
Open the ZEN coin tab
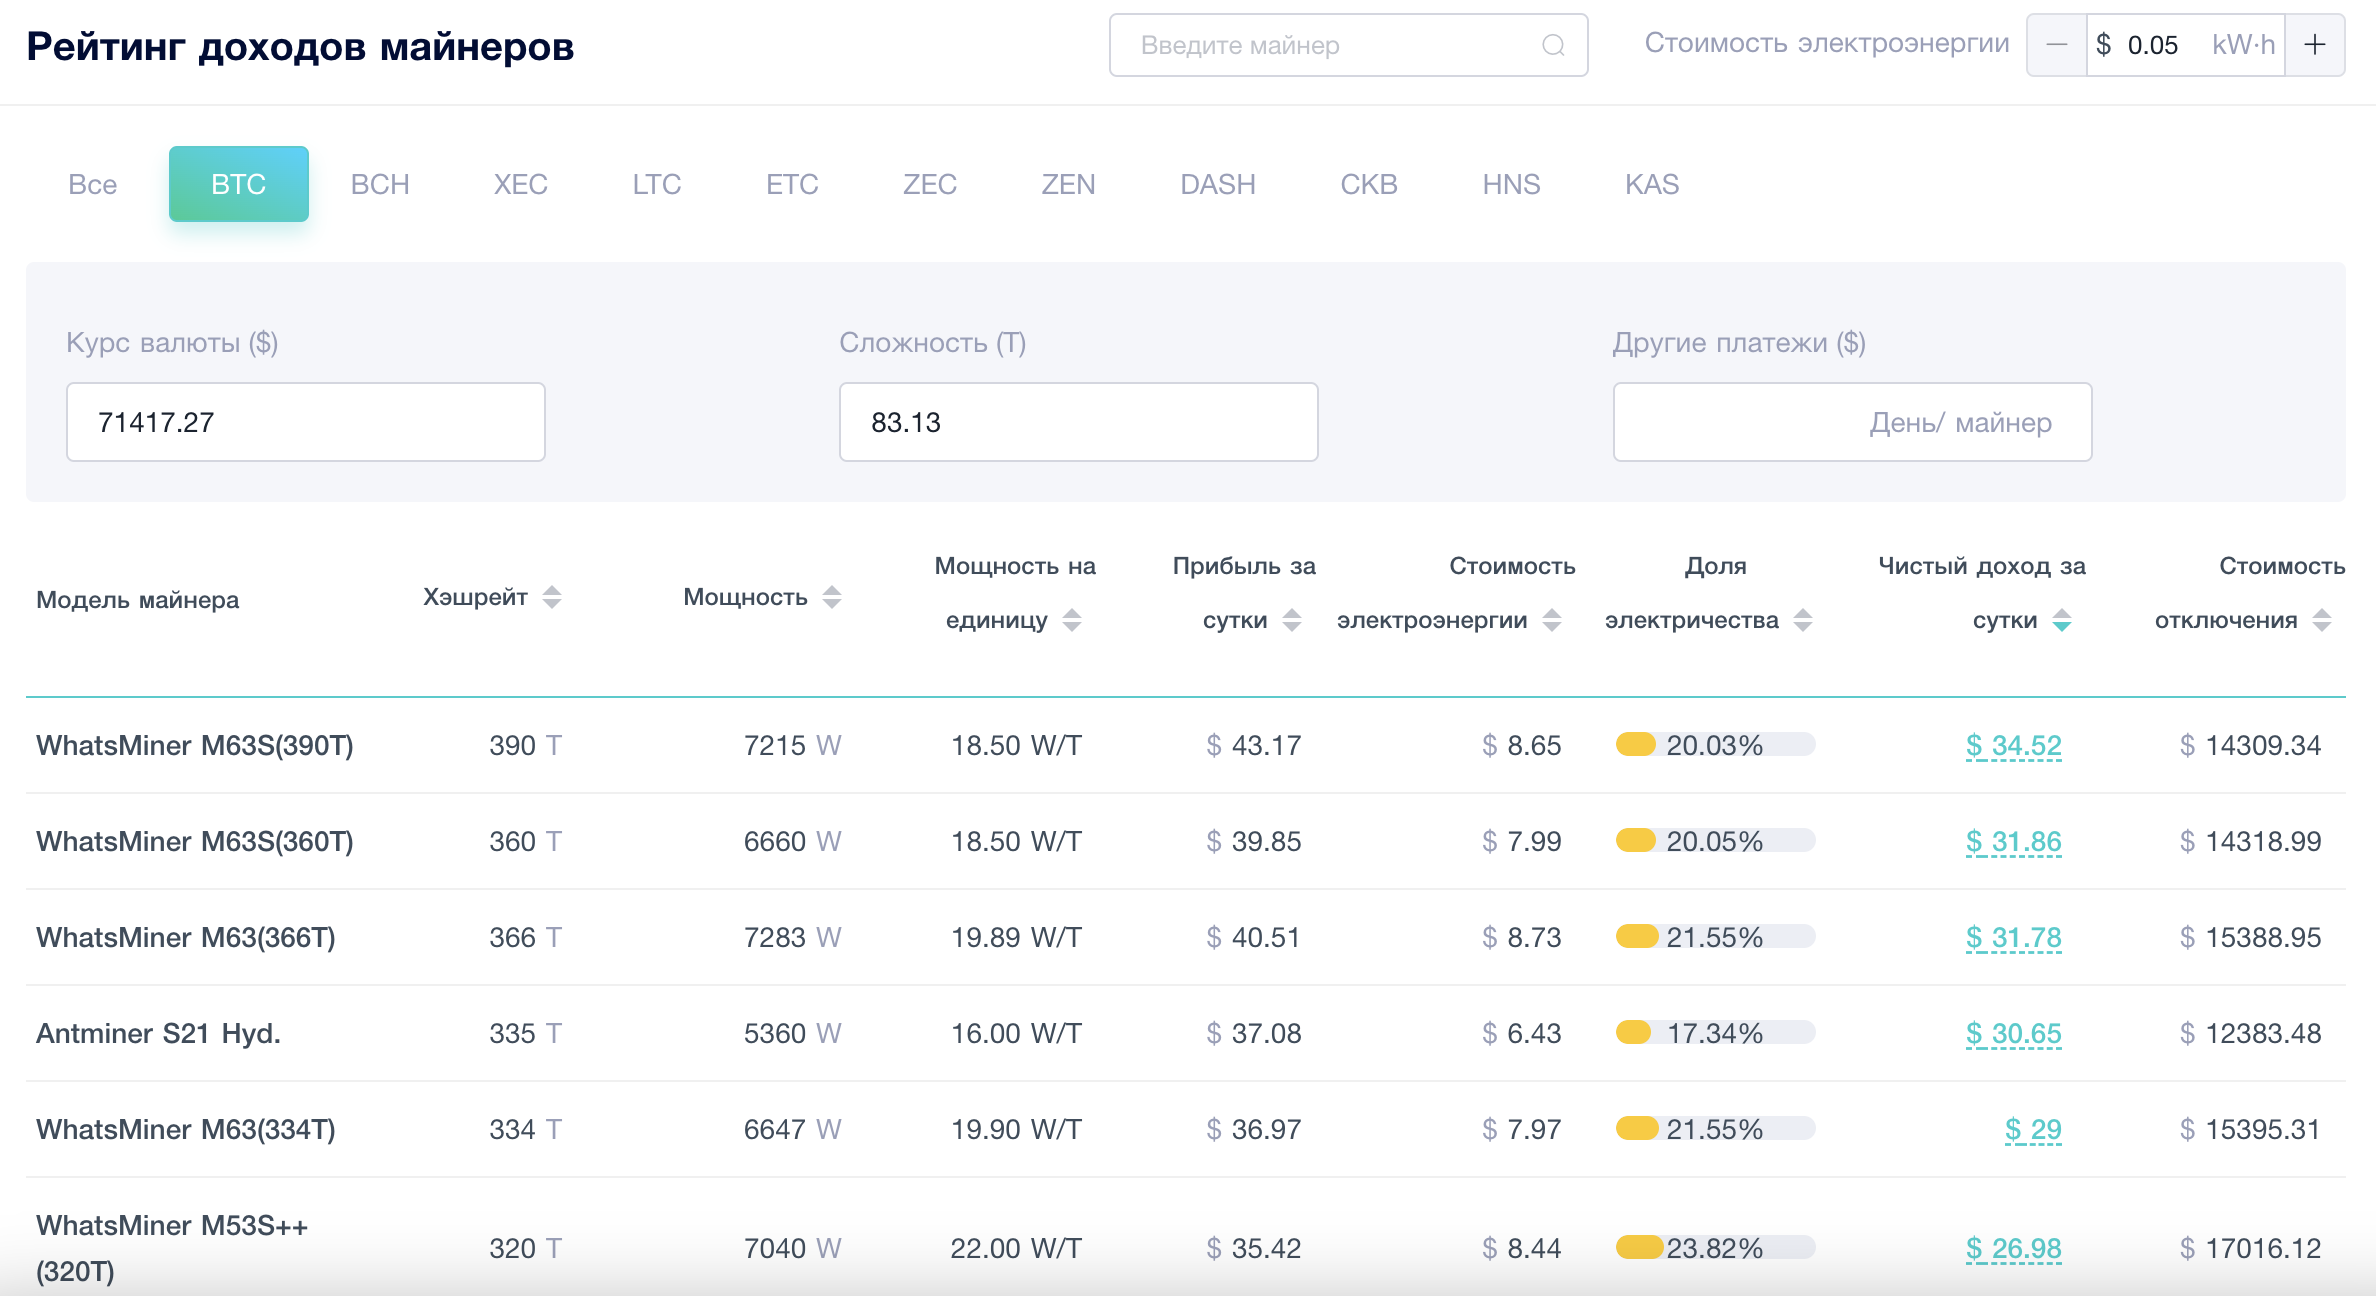(x=1068, y=184)
